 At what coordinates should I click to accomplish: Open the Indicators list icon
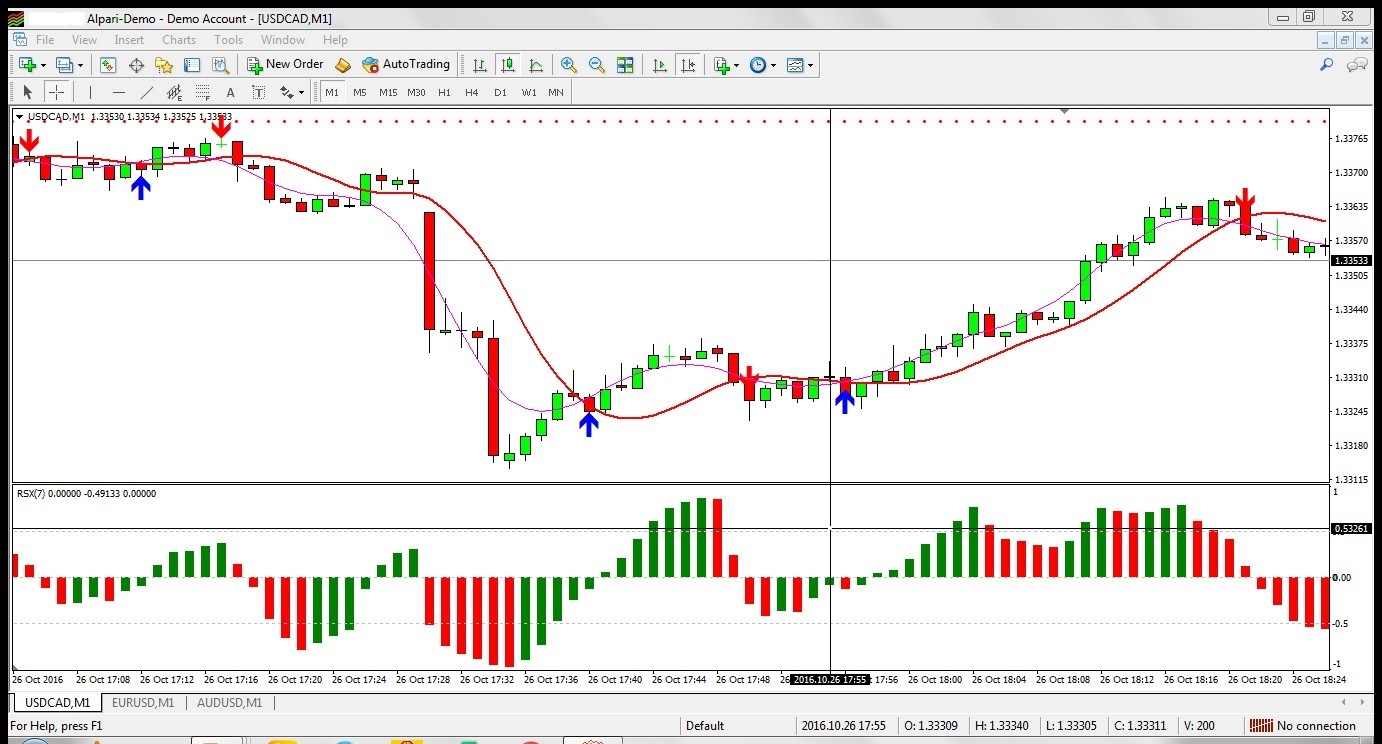point(721,65)
